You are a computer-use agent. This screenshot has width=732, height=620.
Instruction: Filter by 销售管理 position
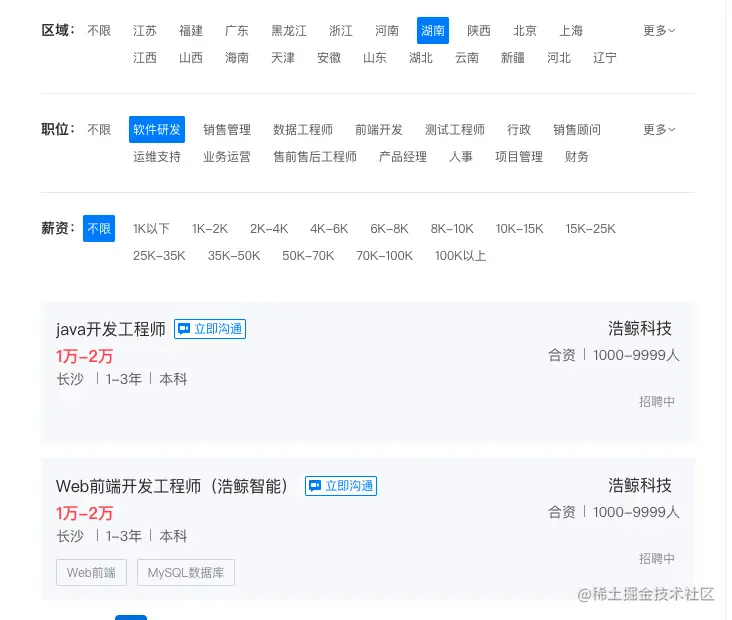click(227, 129)
